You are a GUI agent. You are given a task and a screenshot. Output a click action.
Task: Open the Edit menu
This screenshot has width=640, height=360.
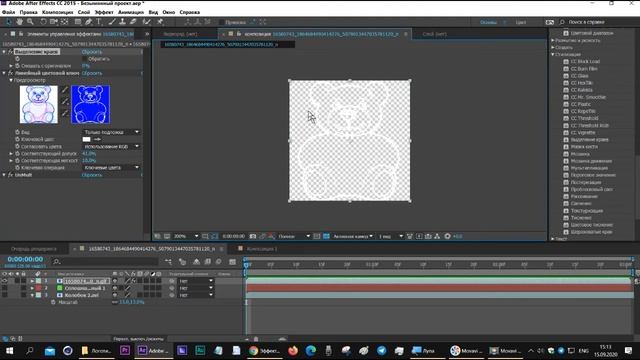pos(29,12)
